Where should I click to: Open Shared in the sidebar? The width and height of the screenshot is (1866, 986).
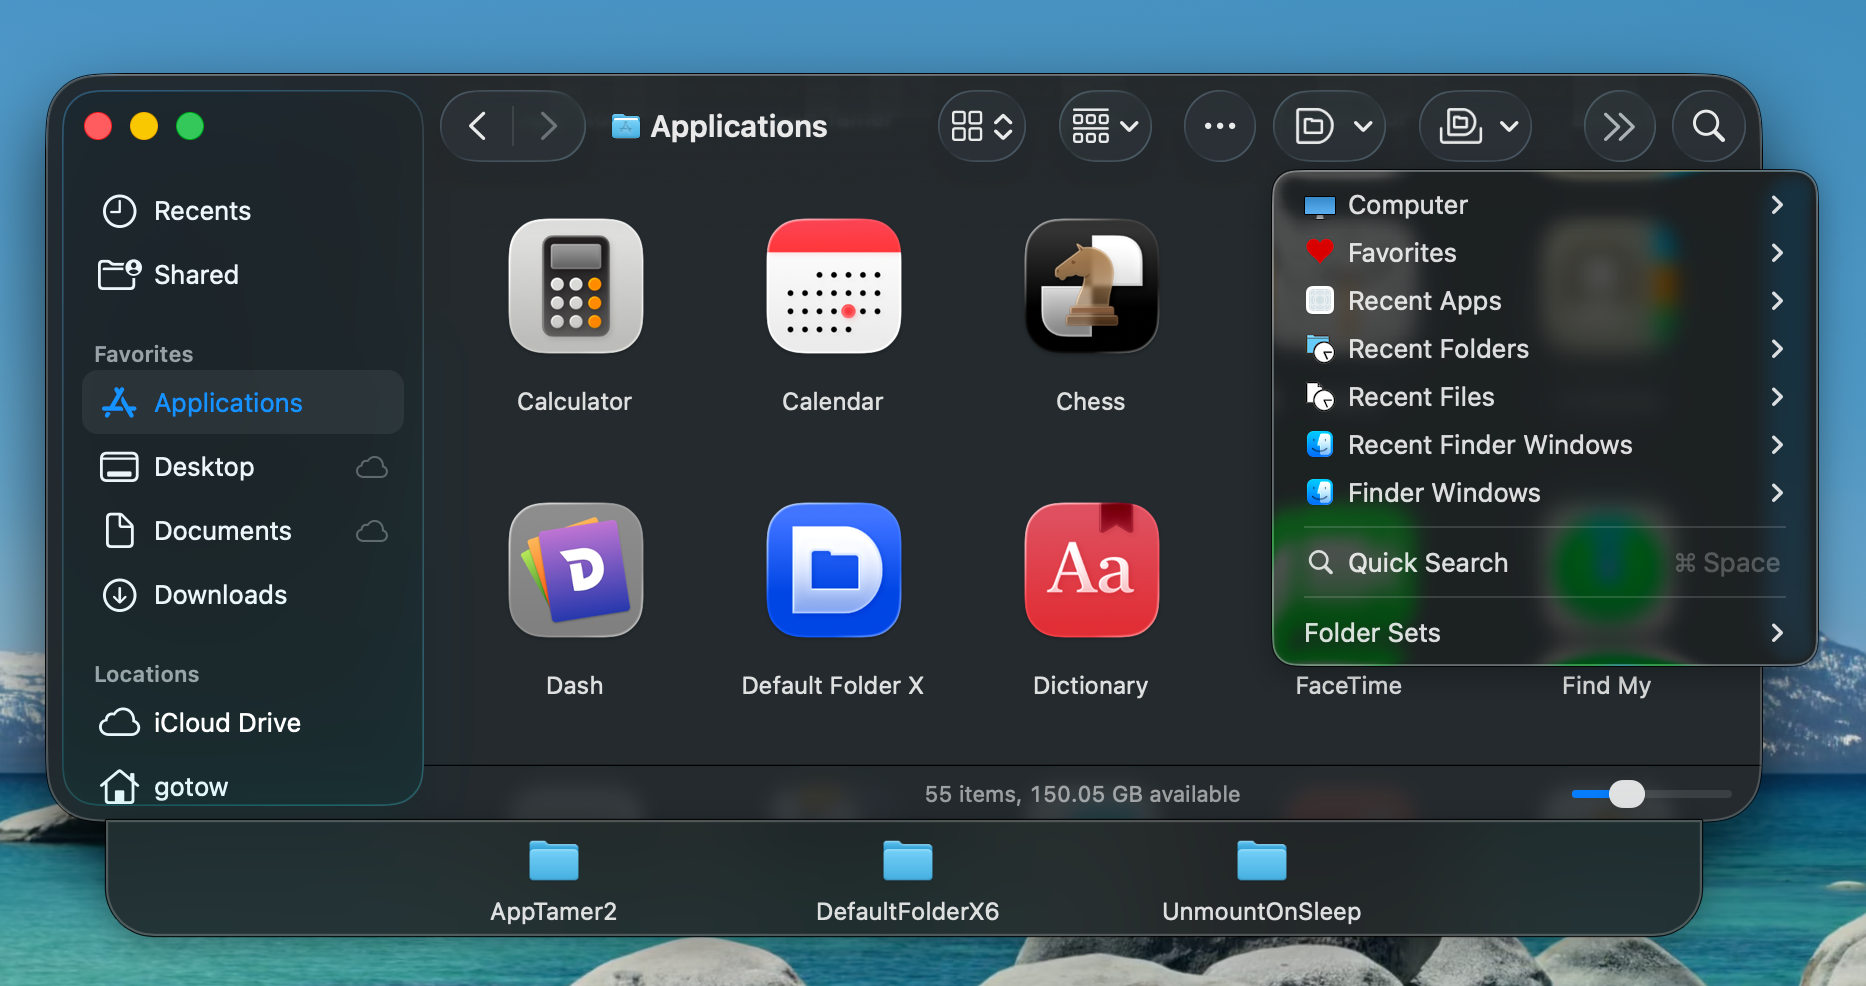tap(243, 275)
